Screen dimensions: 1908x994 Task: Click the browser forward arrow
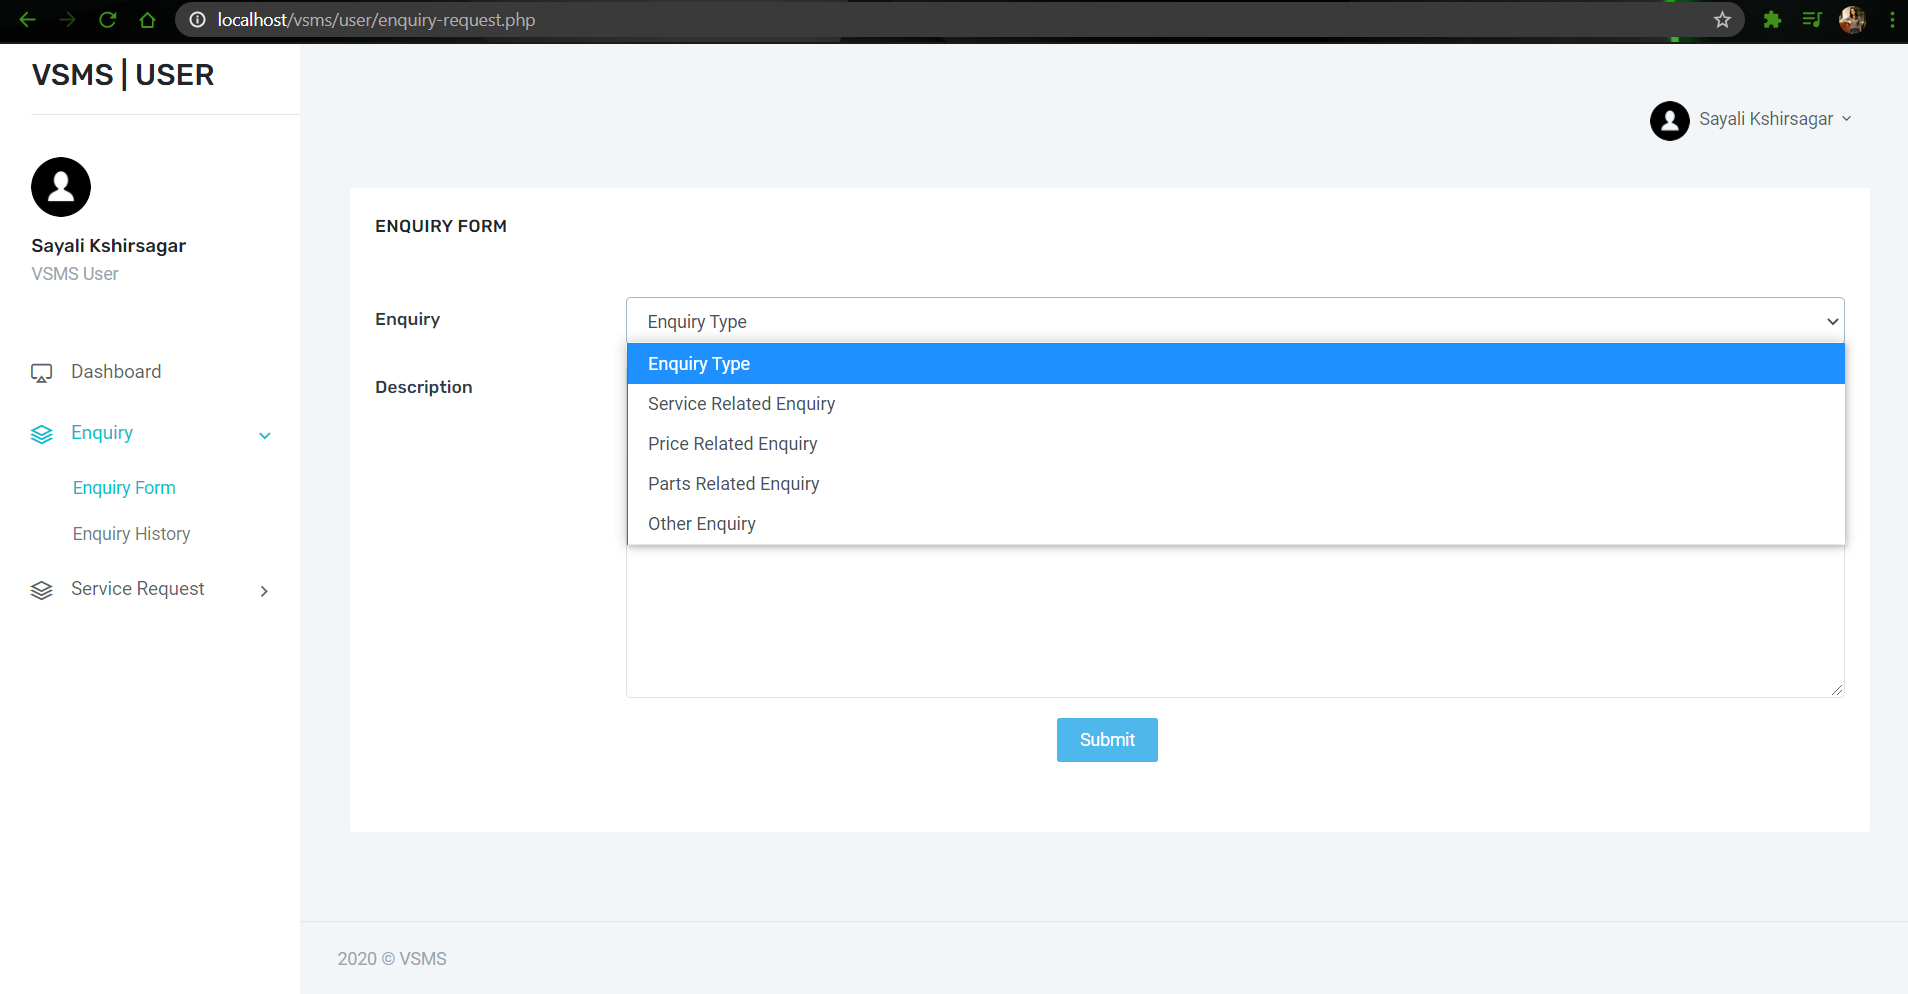[67, 20]
